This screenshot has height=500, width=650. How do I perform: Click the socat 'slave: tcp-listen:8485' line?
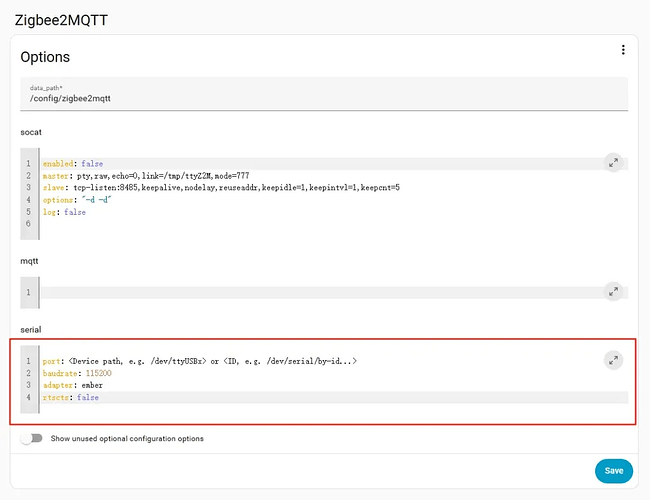click(x=221, y=188)
